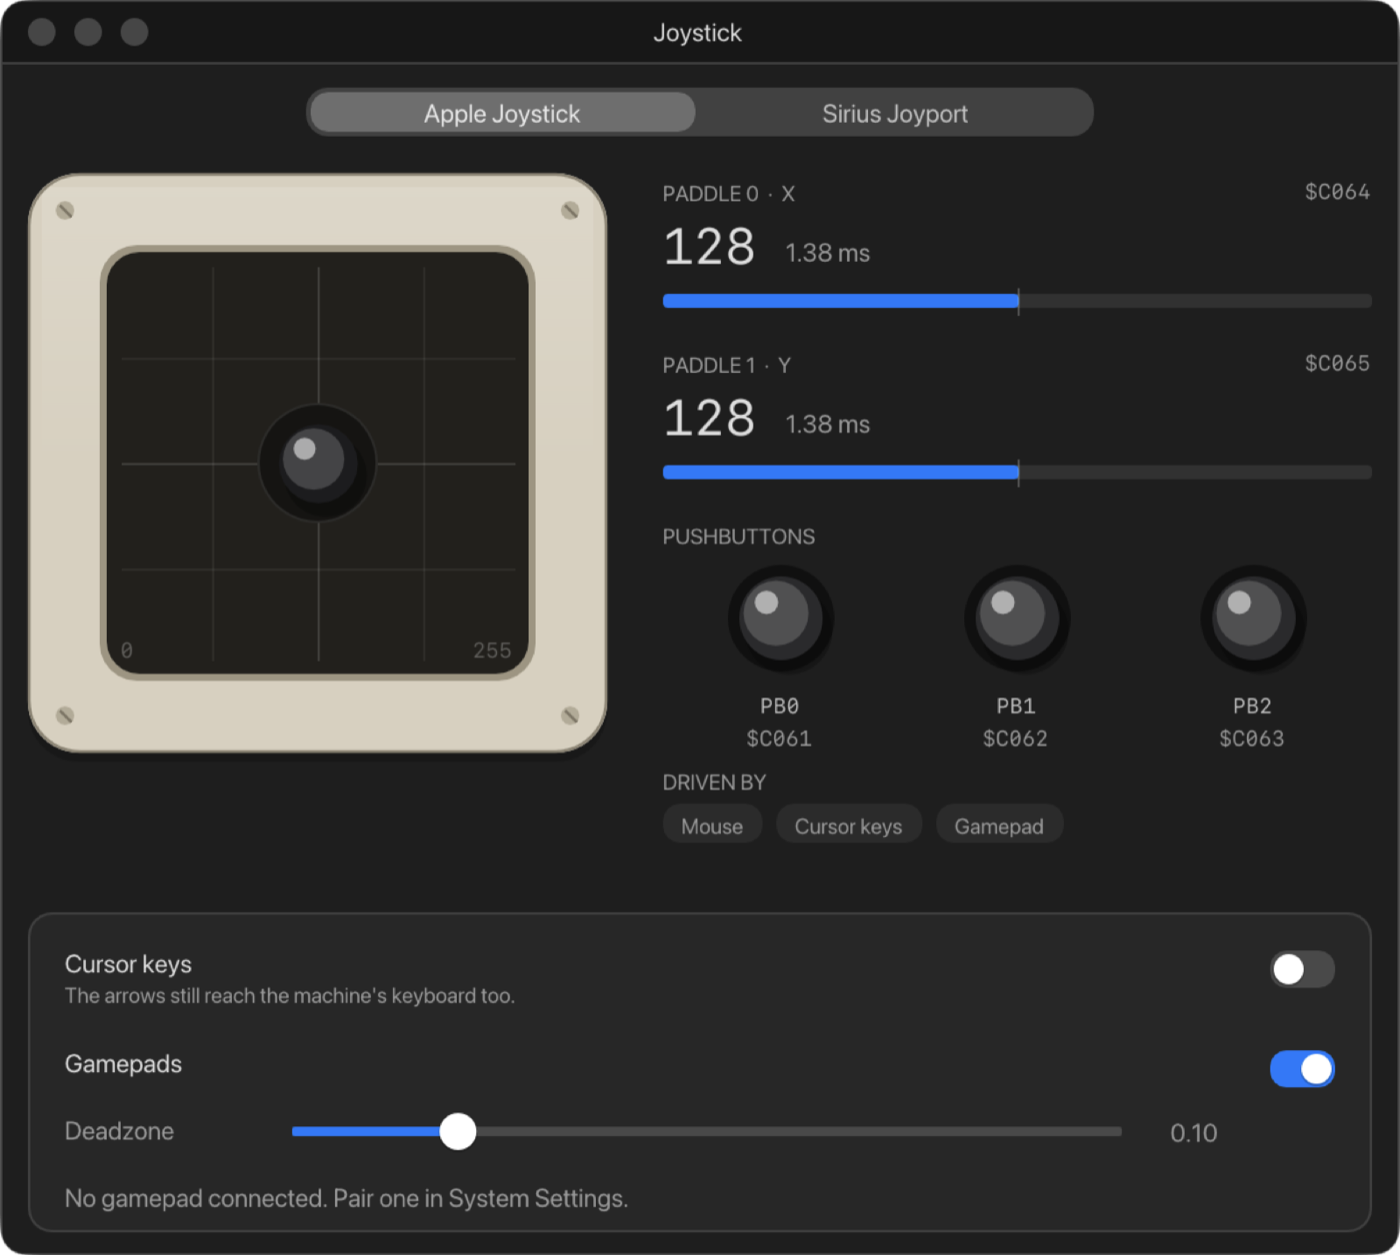Select the Mouse driver chip
Screen dimensions: 1400x1255
point(712,826)
